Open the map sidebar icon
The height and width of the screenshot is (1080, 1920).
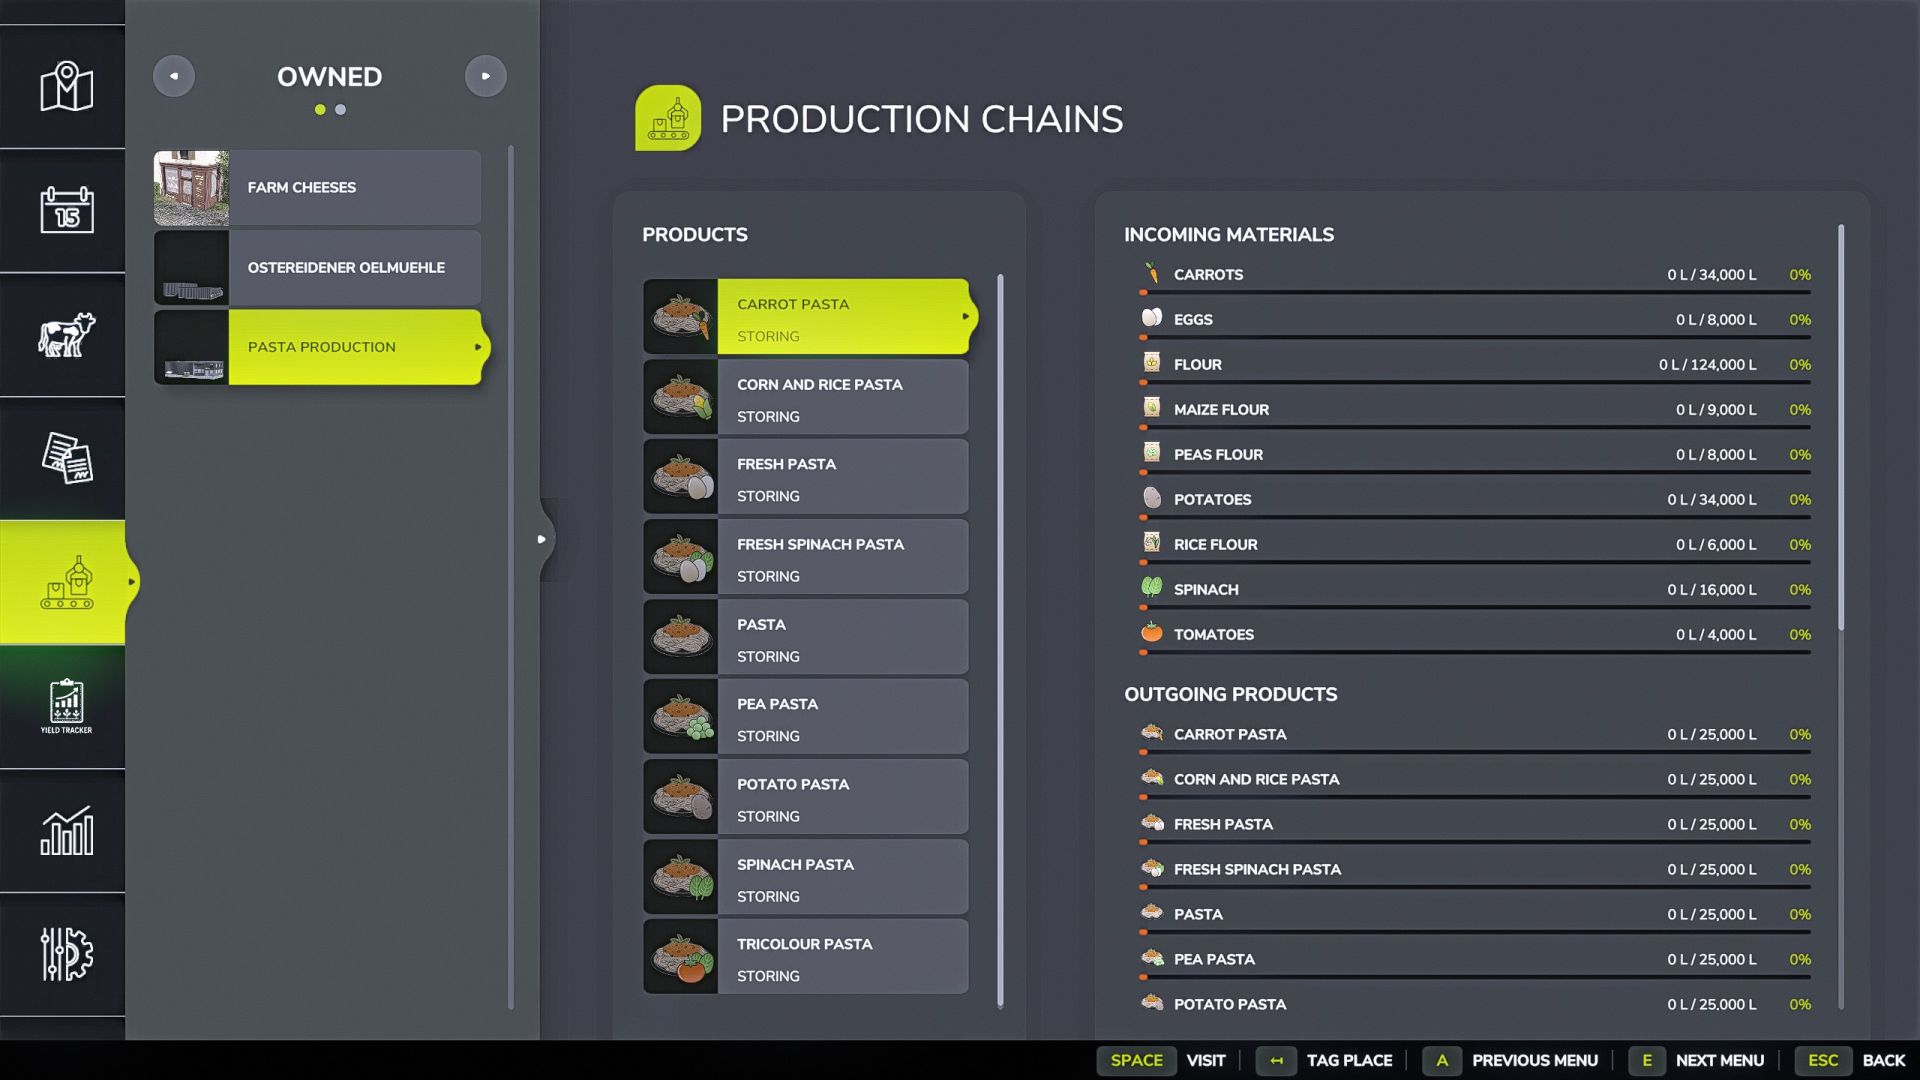point(66,87)
